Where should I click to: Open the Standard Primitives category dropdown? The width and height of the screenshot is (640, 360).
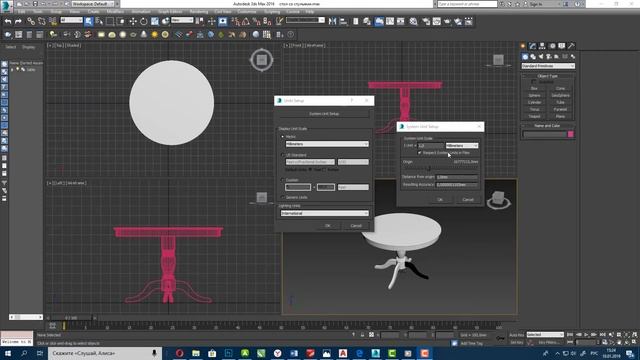pos(548,66)
